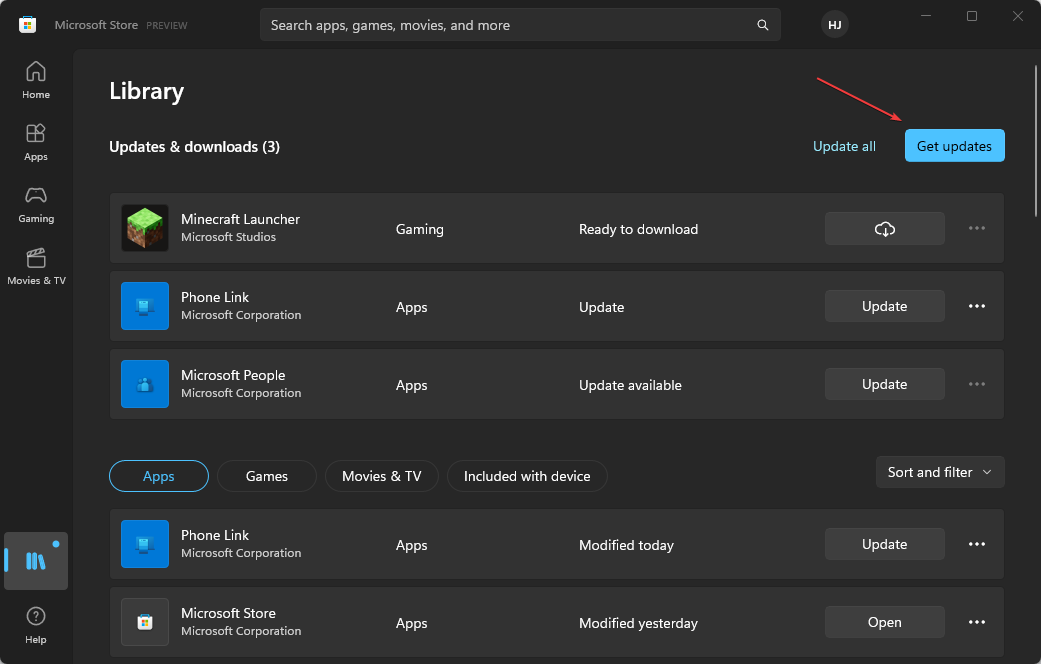Screen dimensions: 1041x664
Task: Open more options for Phone Link modified today
Action: (977, 544)
